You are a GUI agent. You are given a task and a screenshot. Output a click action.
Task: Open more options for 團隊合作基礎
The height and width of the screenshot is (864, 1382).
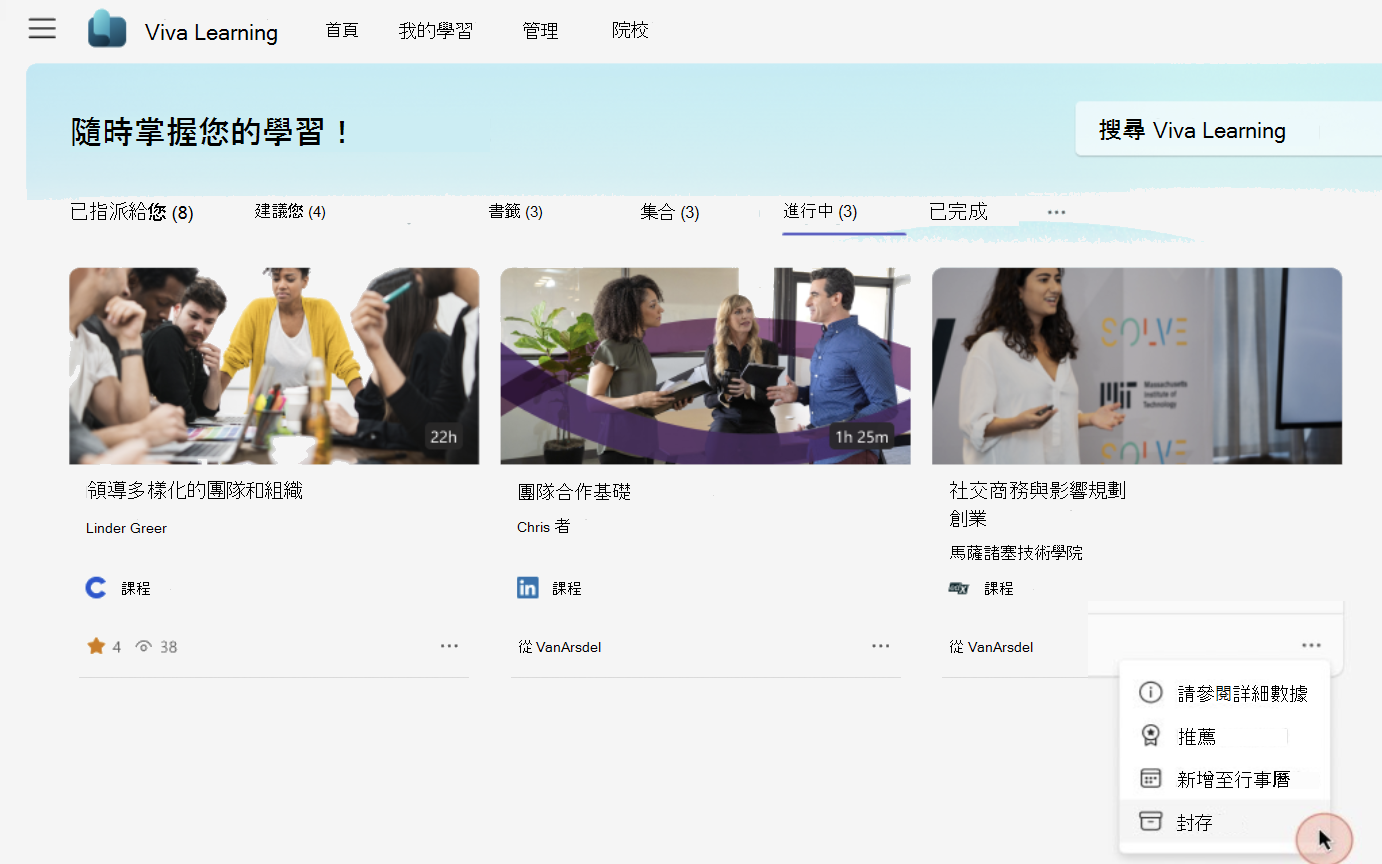coord(880,646)
